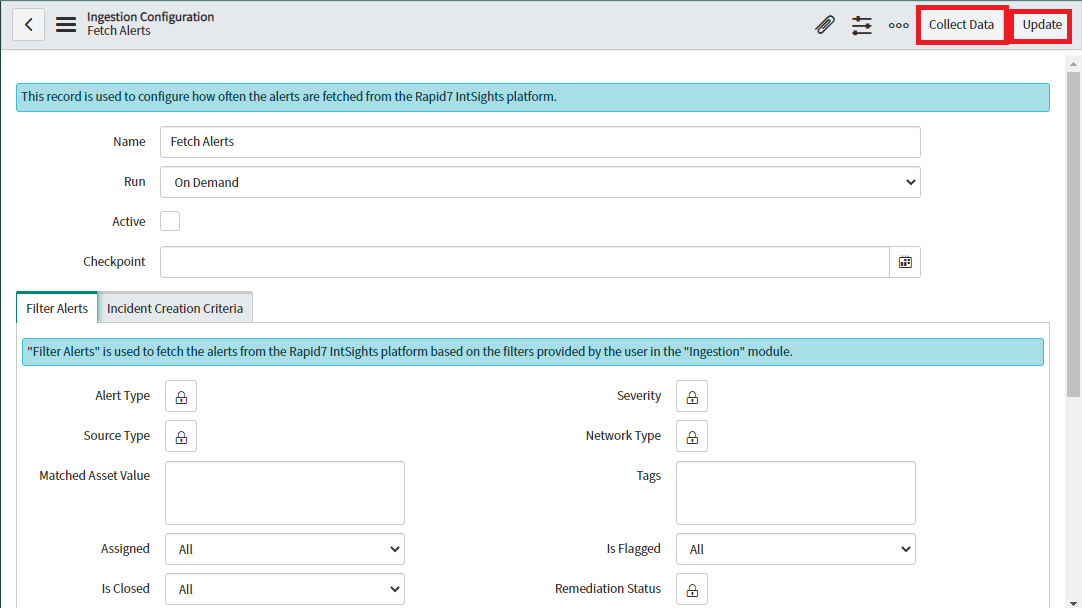Expand the Is Flagged dropdown
Image resolution: width=1082 pixels, height=608 pixels.
coord(796,549)
